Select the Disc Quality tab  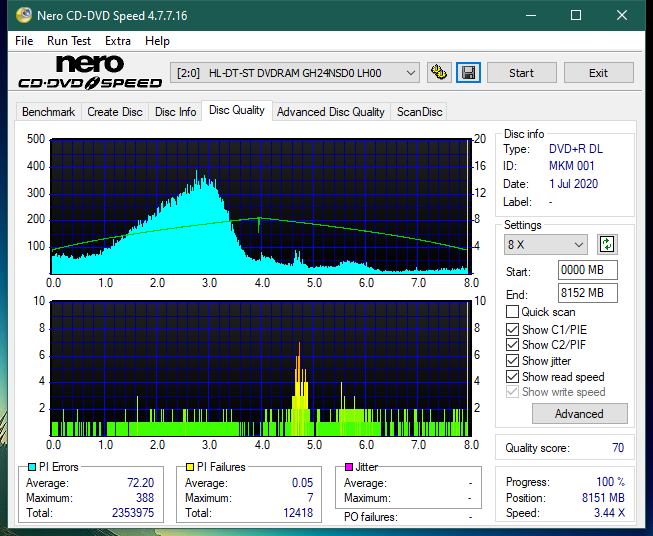pyautogui.click(x=237, y=110)
